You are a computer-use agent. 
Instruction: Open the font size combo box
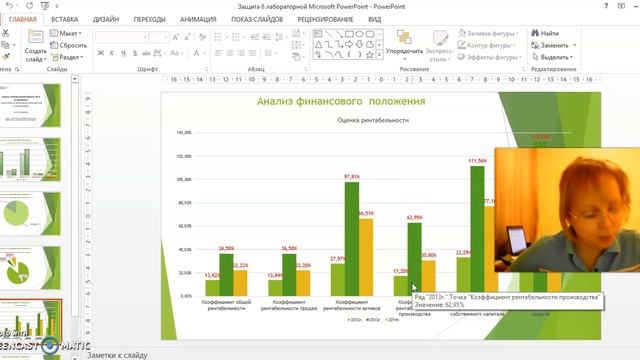point(159,38)
